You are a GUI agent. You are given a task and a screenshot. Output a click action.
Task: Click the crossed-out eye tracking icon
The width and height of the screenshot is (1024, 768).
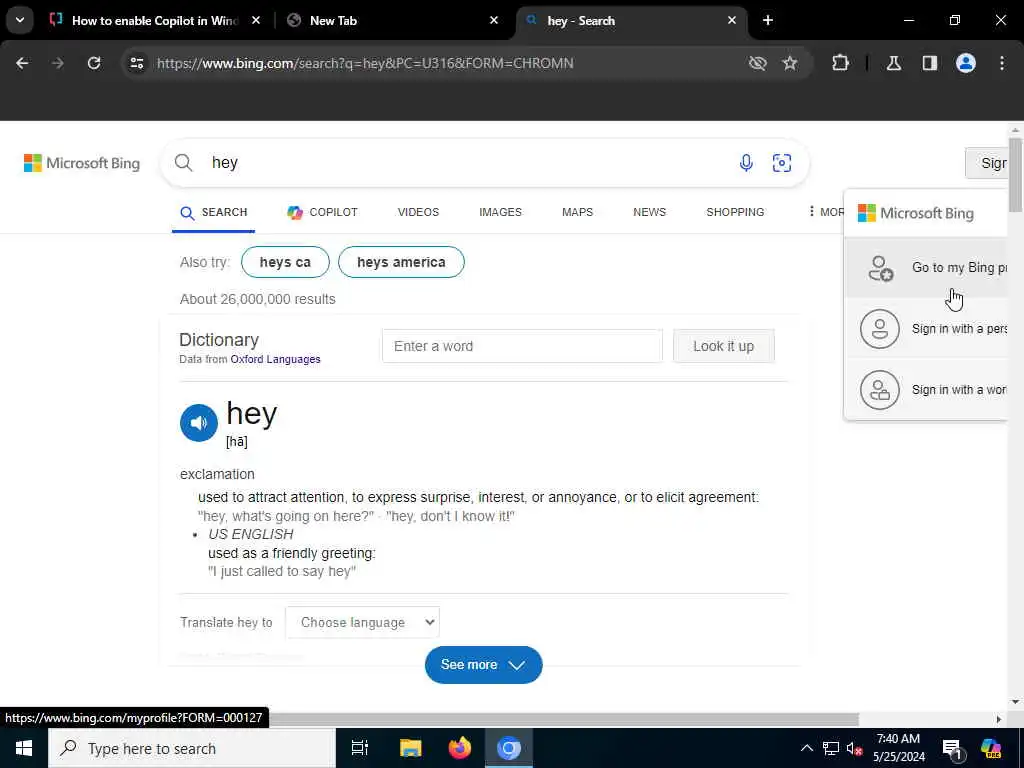pos(758,63)
